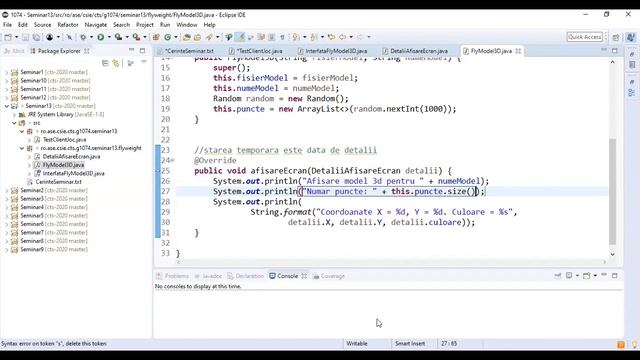This screenshot has width=640, height=360.
Task: Toggle Show Whitespace Characters pilcrow icon
Action: pyautogui.click(x=282, y=37)
